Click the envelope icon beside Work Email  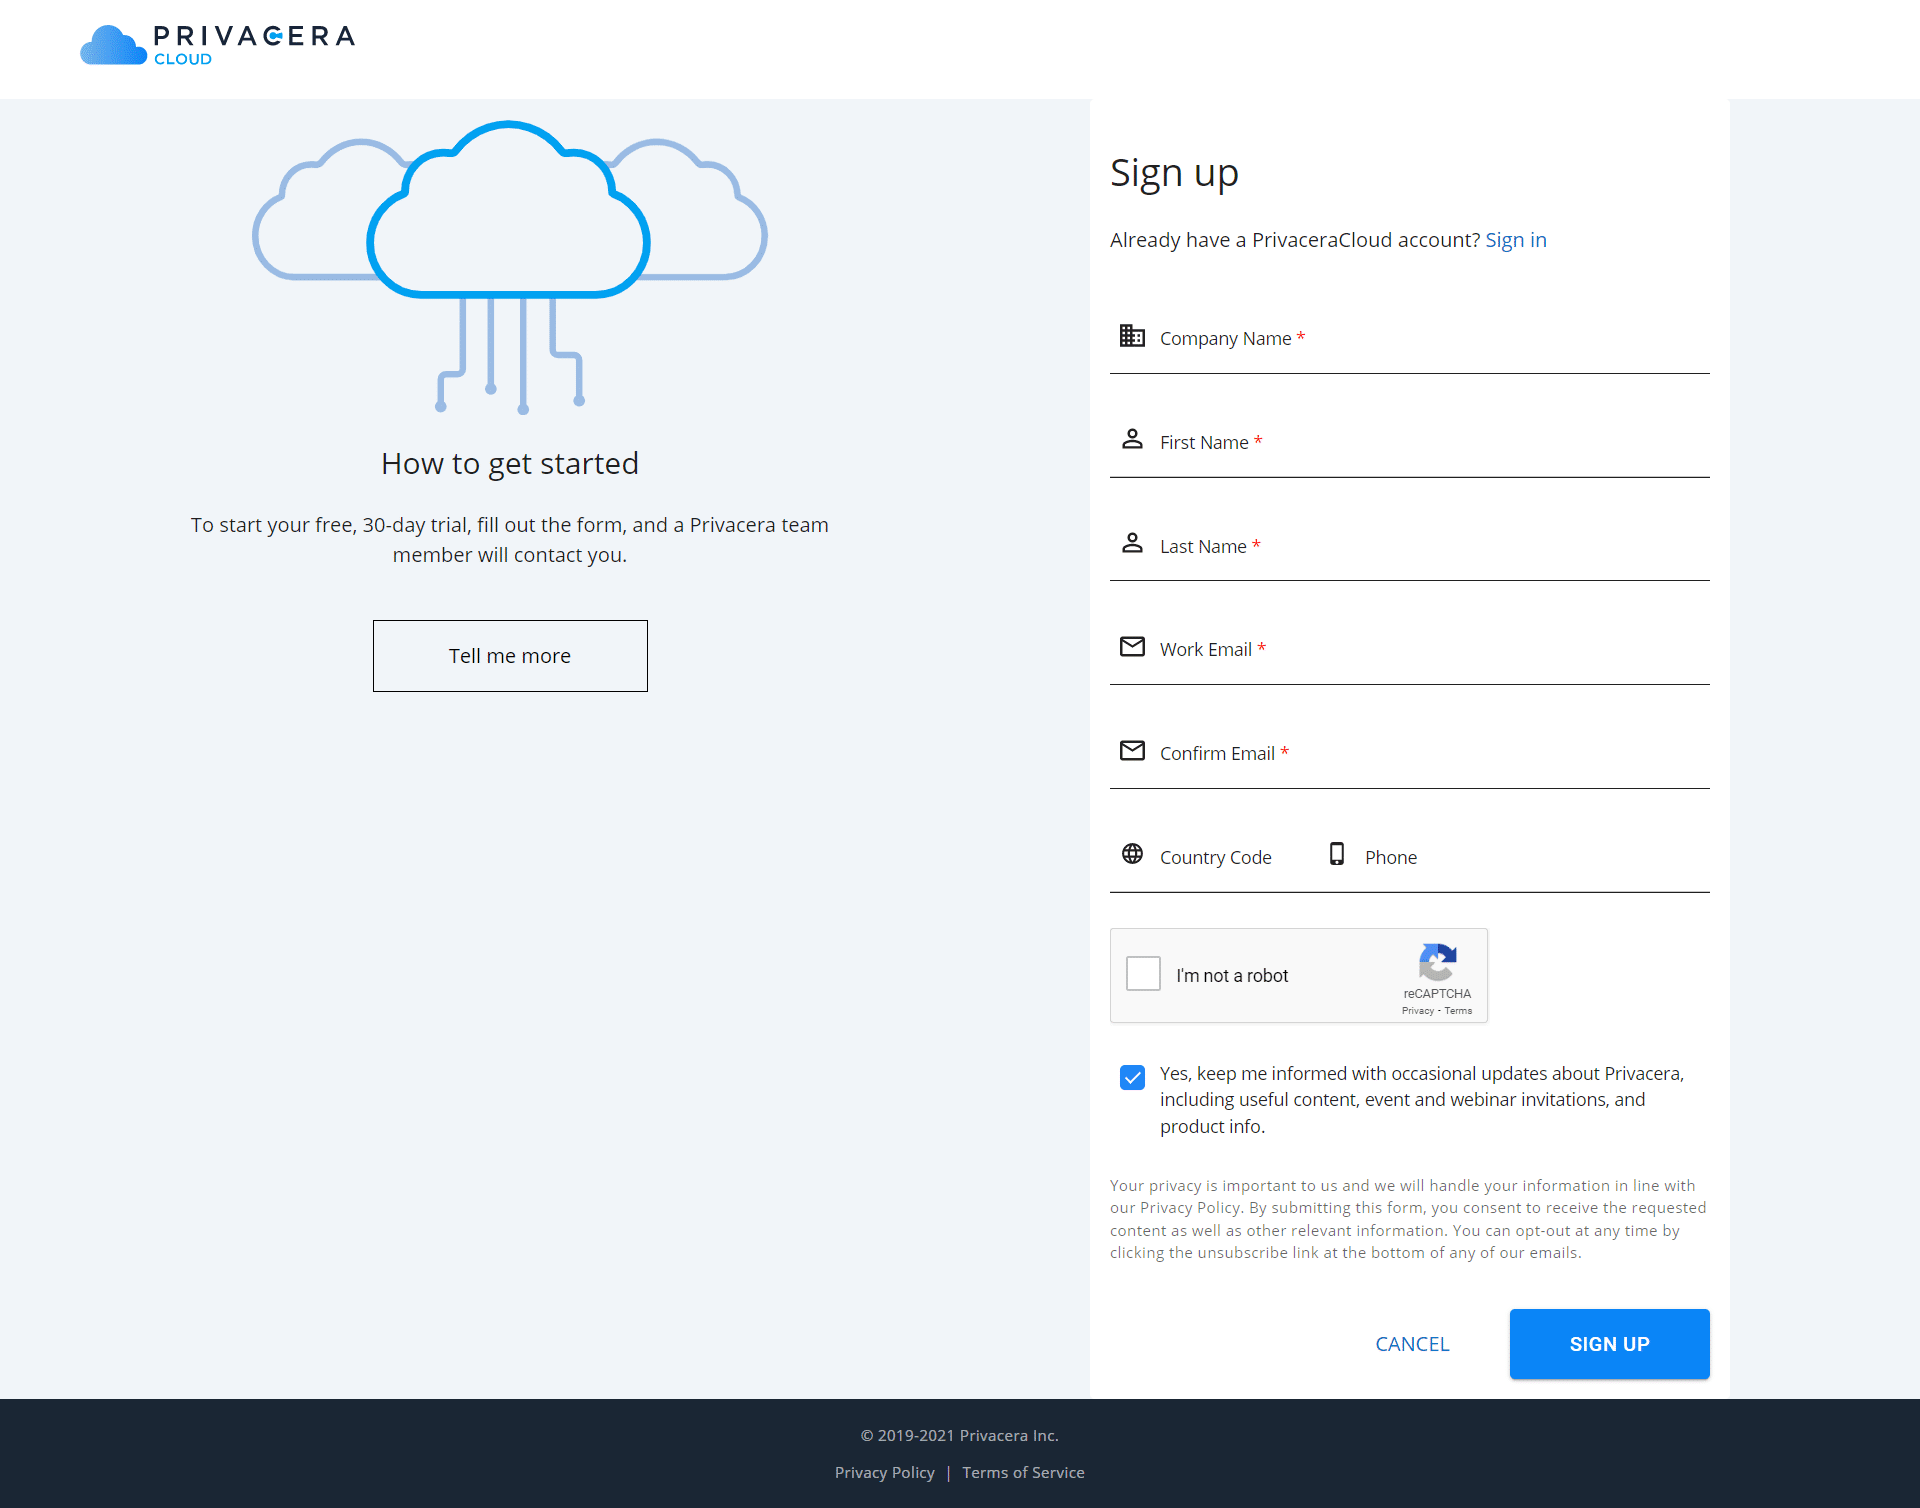coord(1132,647)
